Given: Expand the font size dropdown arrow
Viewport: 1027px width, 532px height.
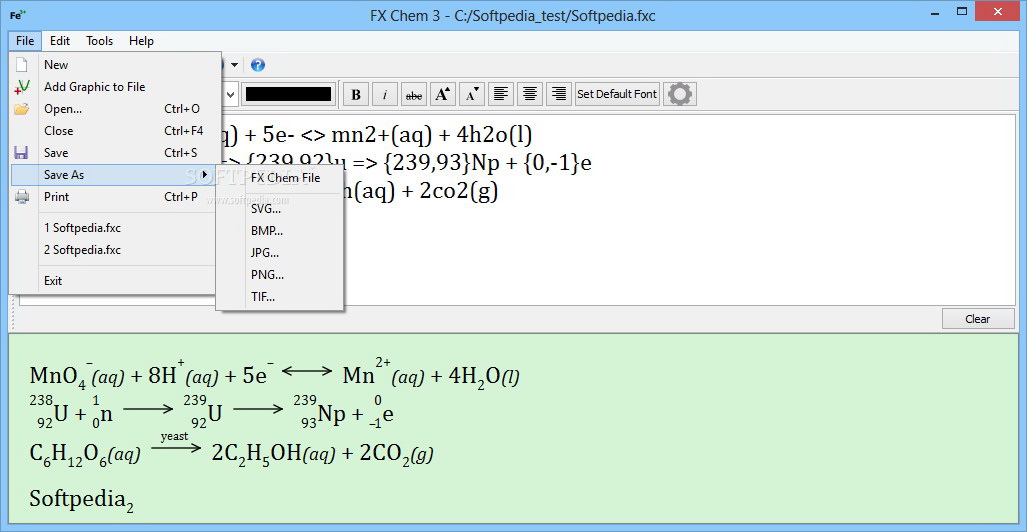Looking at the screenshot, I should 231,94.
